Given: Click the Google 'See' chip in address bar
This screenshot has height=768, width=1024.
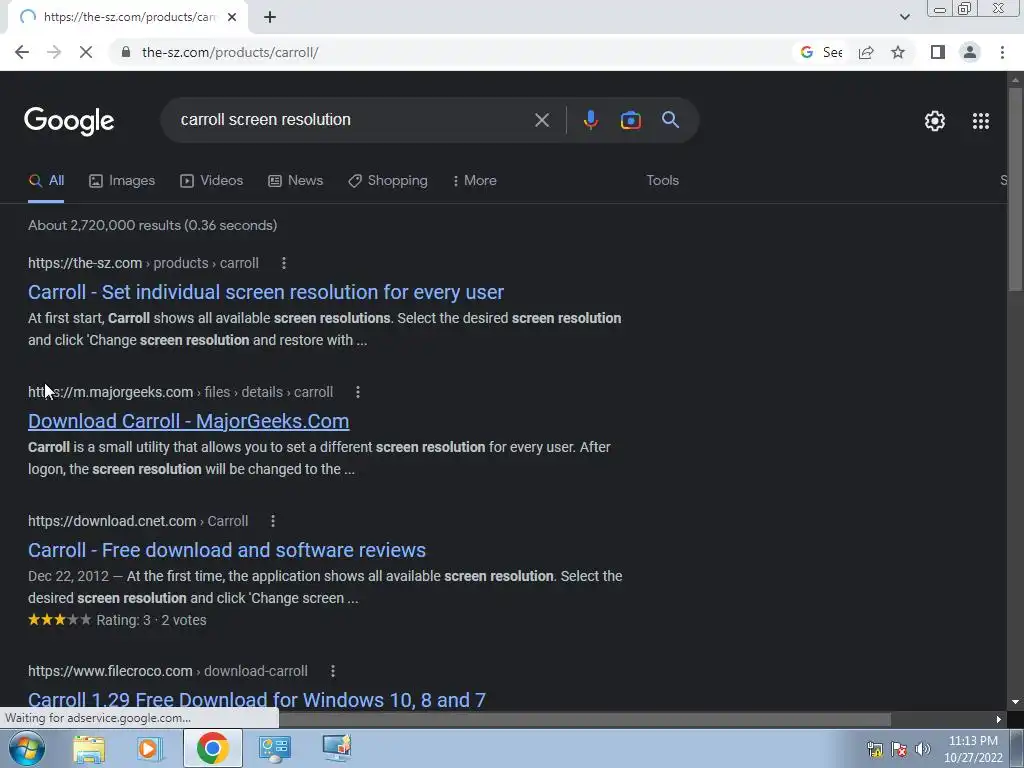Looking at the screenshot, I should (821, 52).
